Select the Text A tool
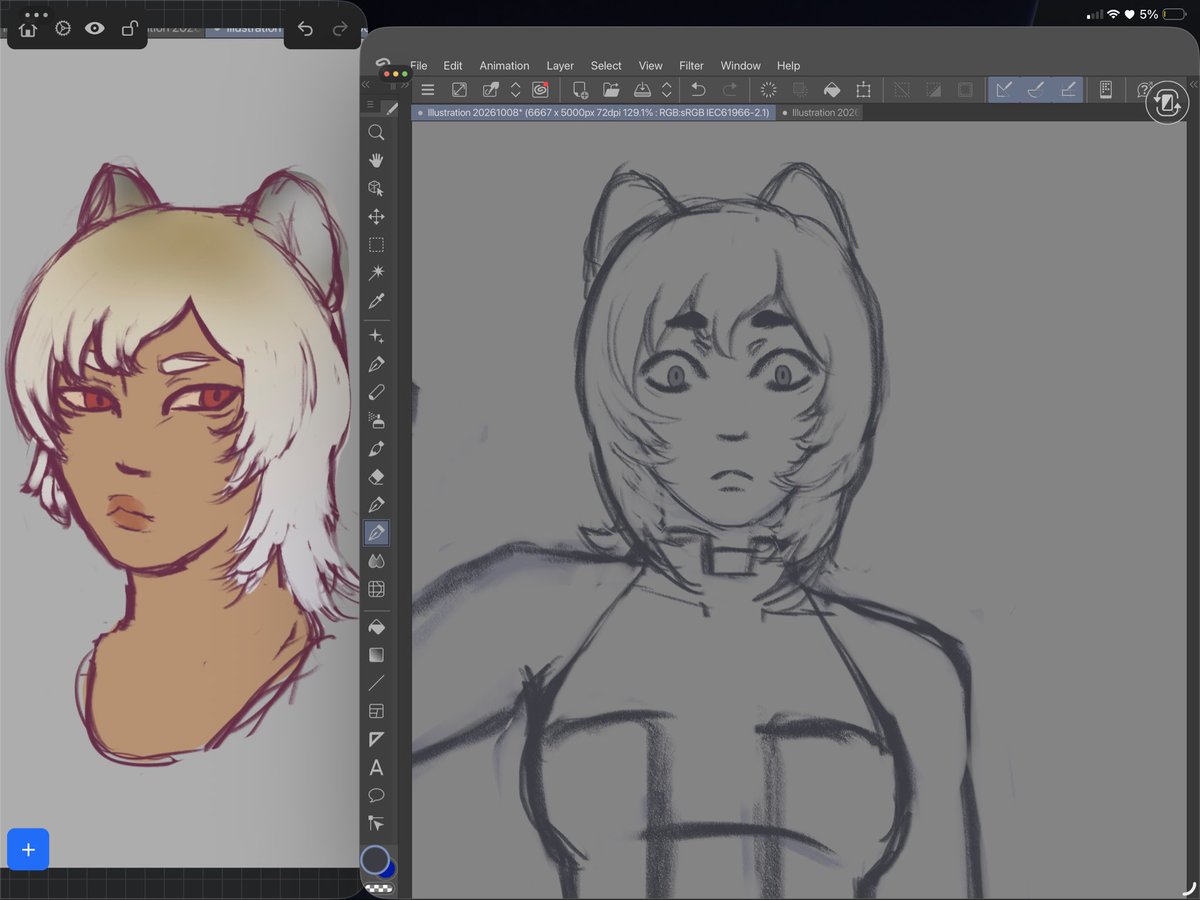The image size is (1200, 900). click(376, 768)
